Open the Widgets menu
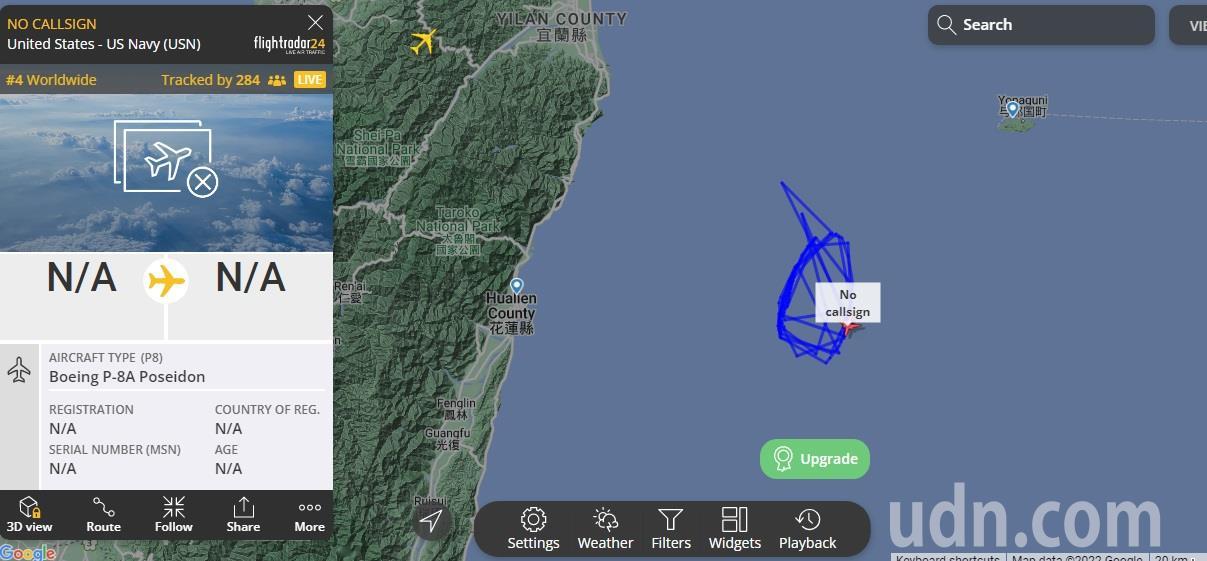Screen dimensions: 1207x561 tap(735, 529)
